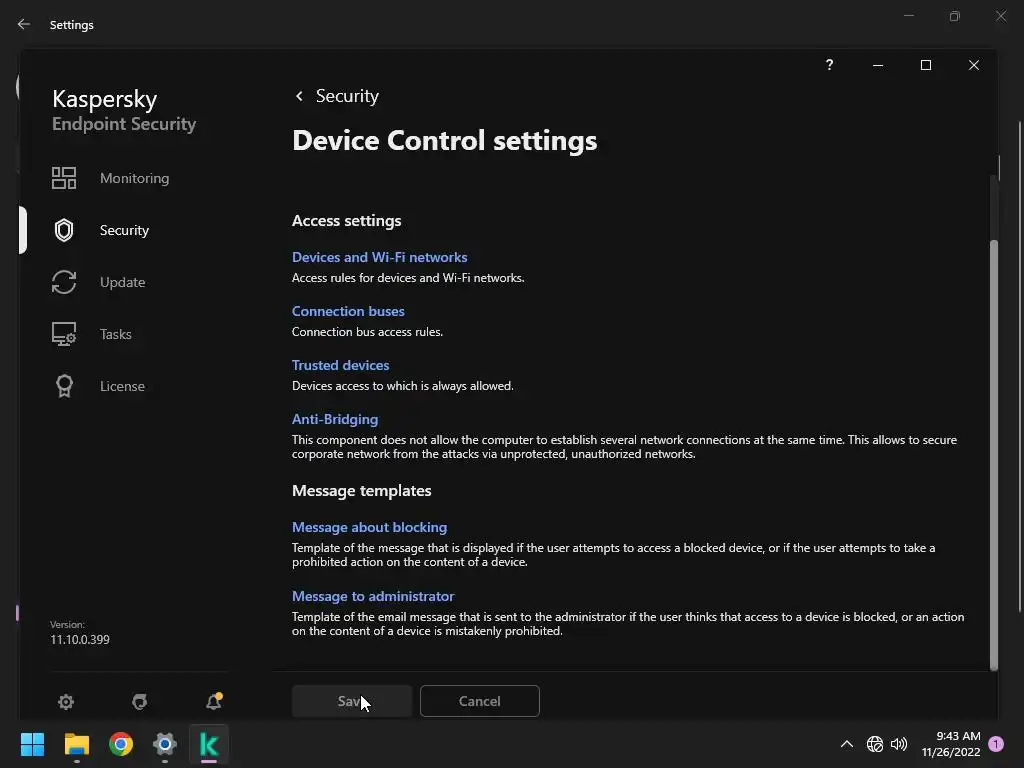
Task: Open notifications bell icon
Action: click(214, 701)
